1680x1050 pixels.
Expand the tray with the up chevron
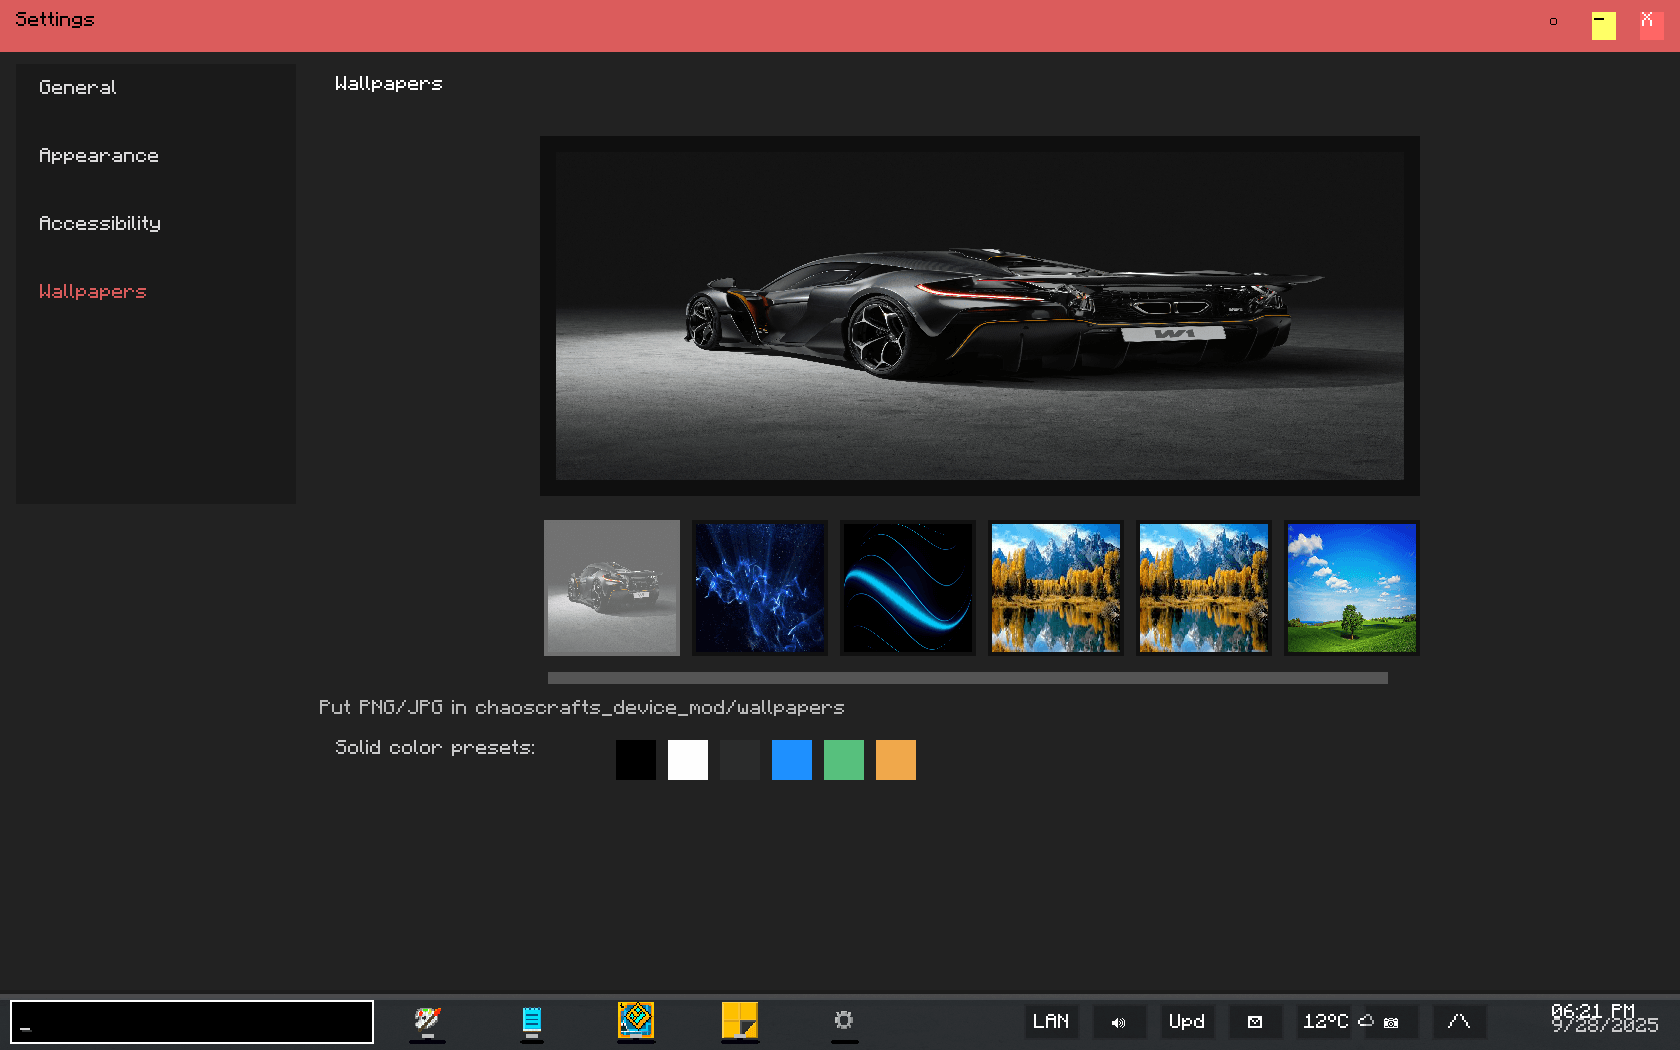(1459, 1022)
